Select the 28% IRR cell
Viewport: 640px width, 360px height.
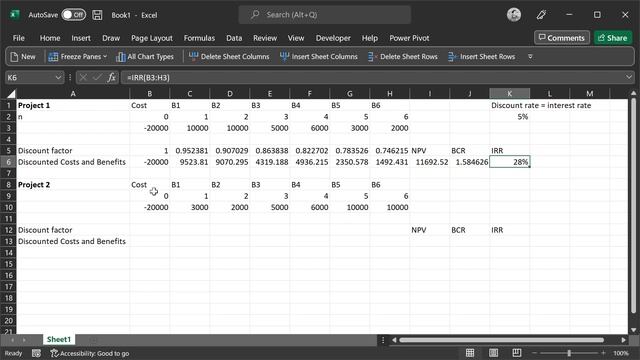tap(509, 162)
